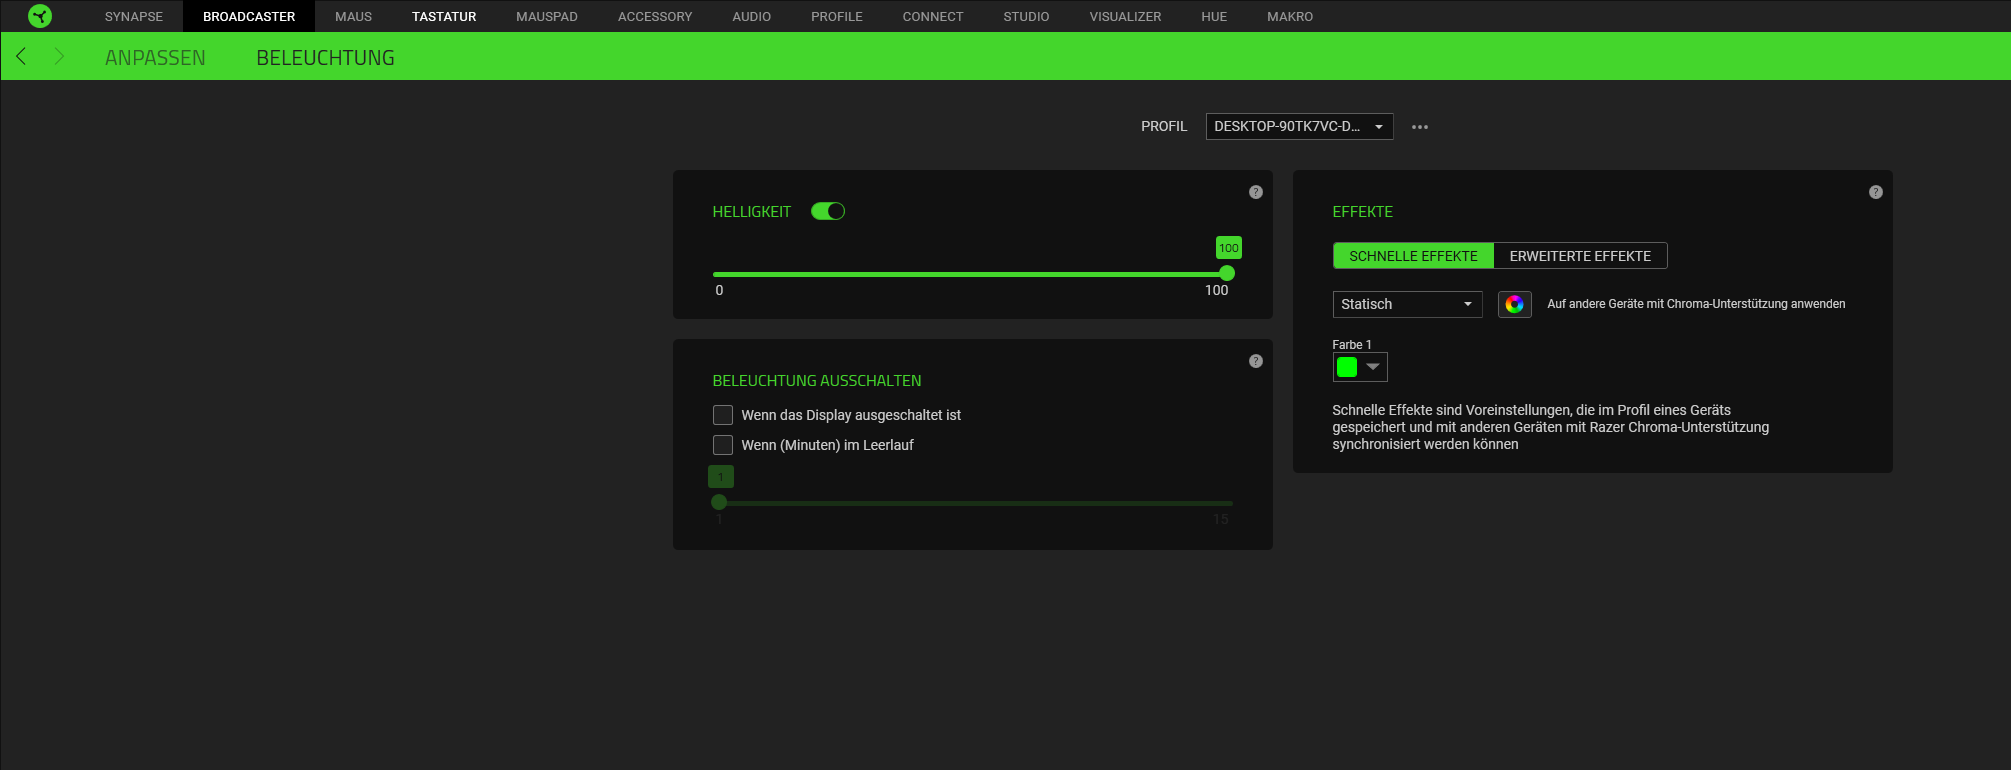Open the Audio tab
This screenshot has width=2011, height=770.
752,16
